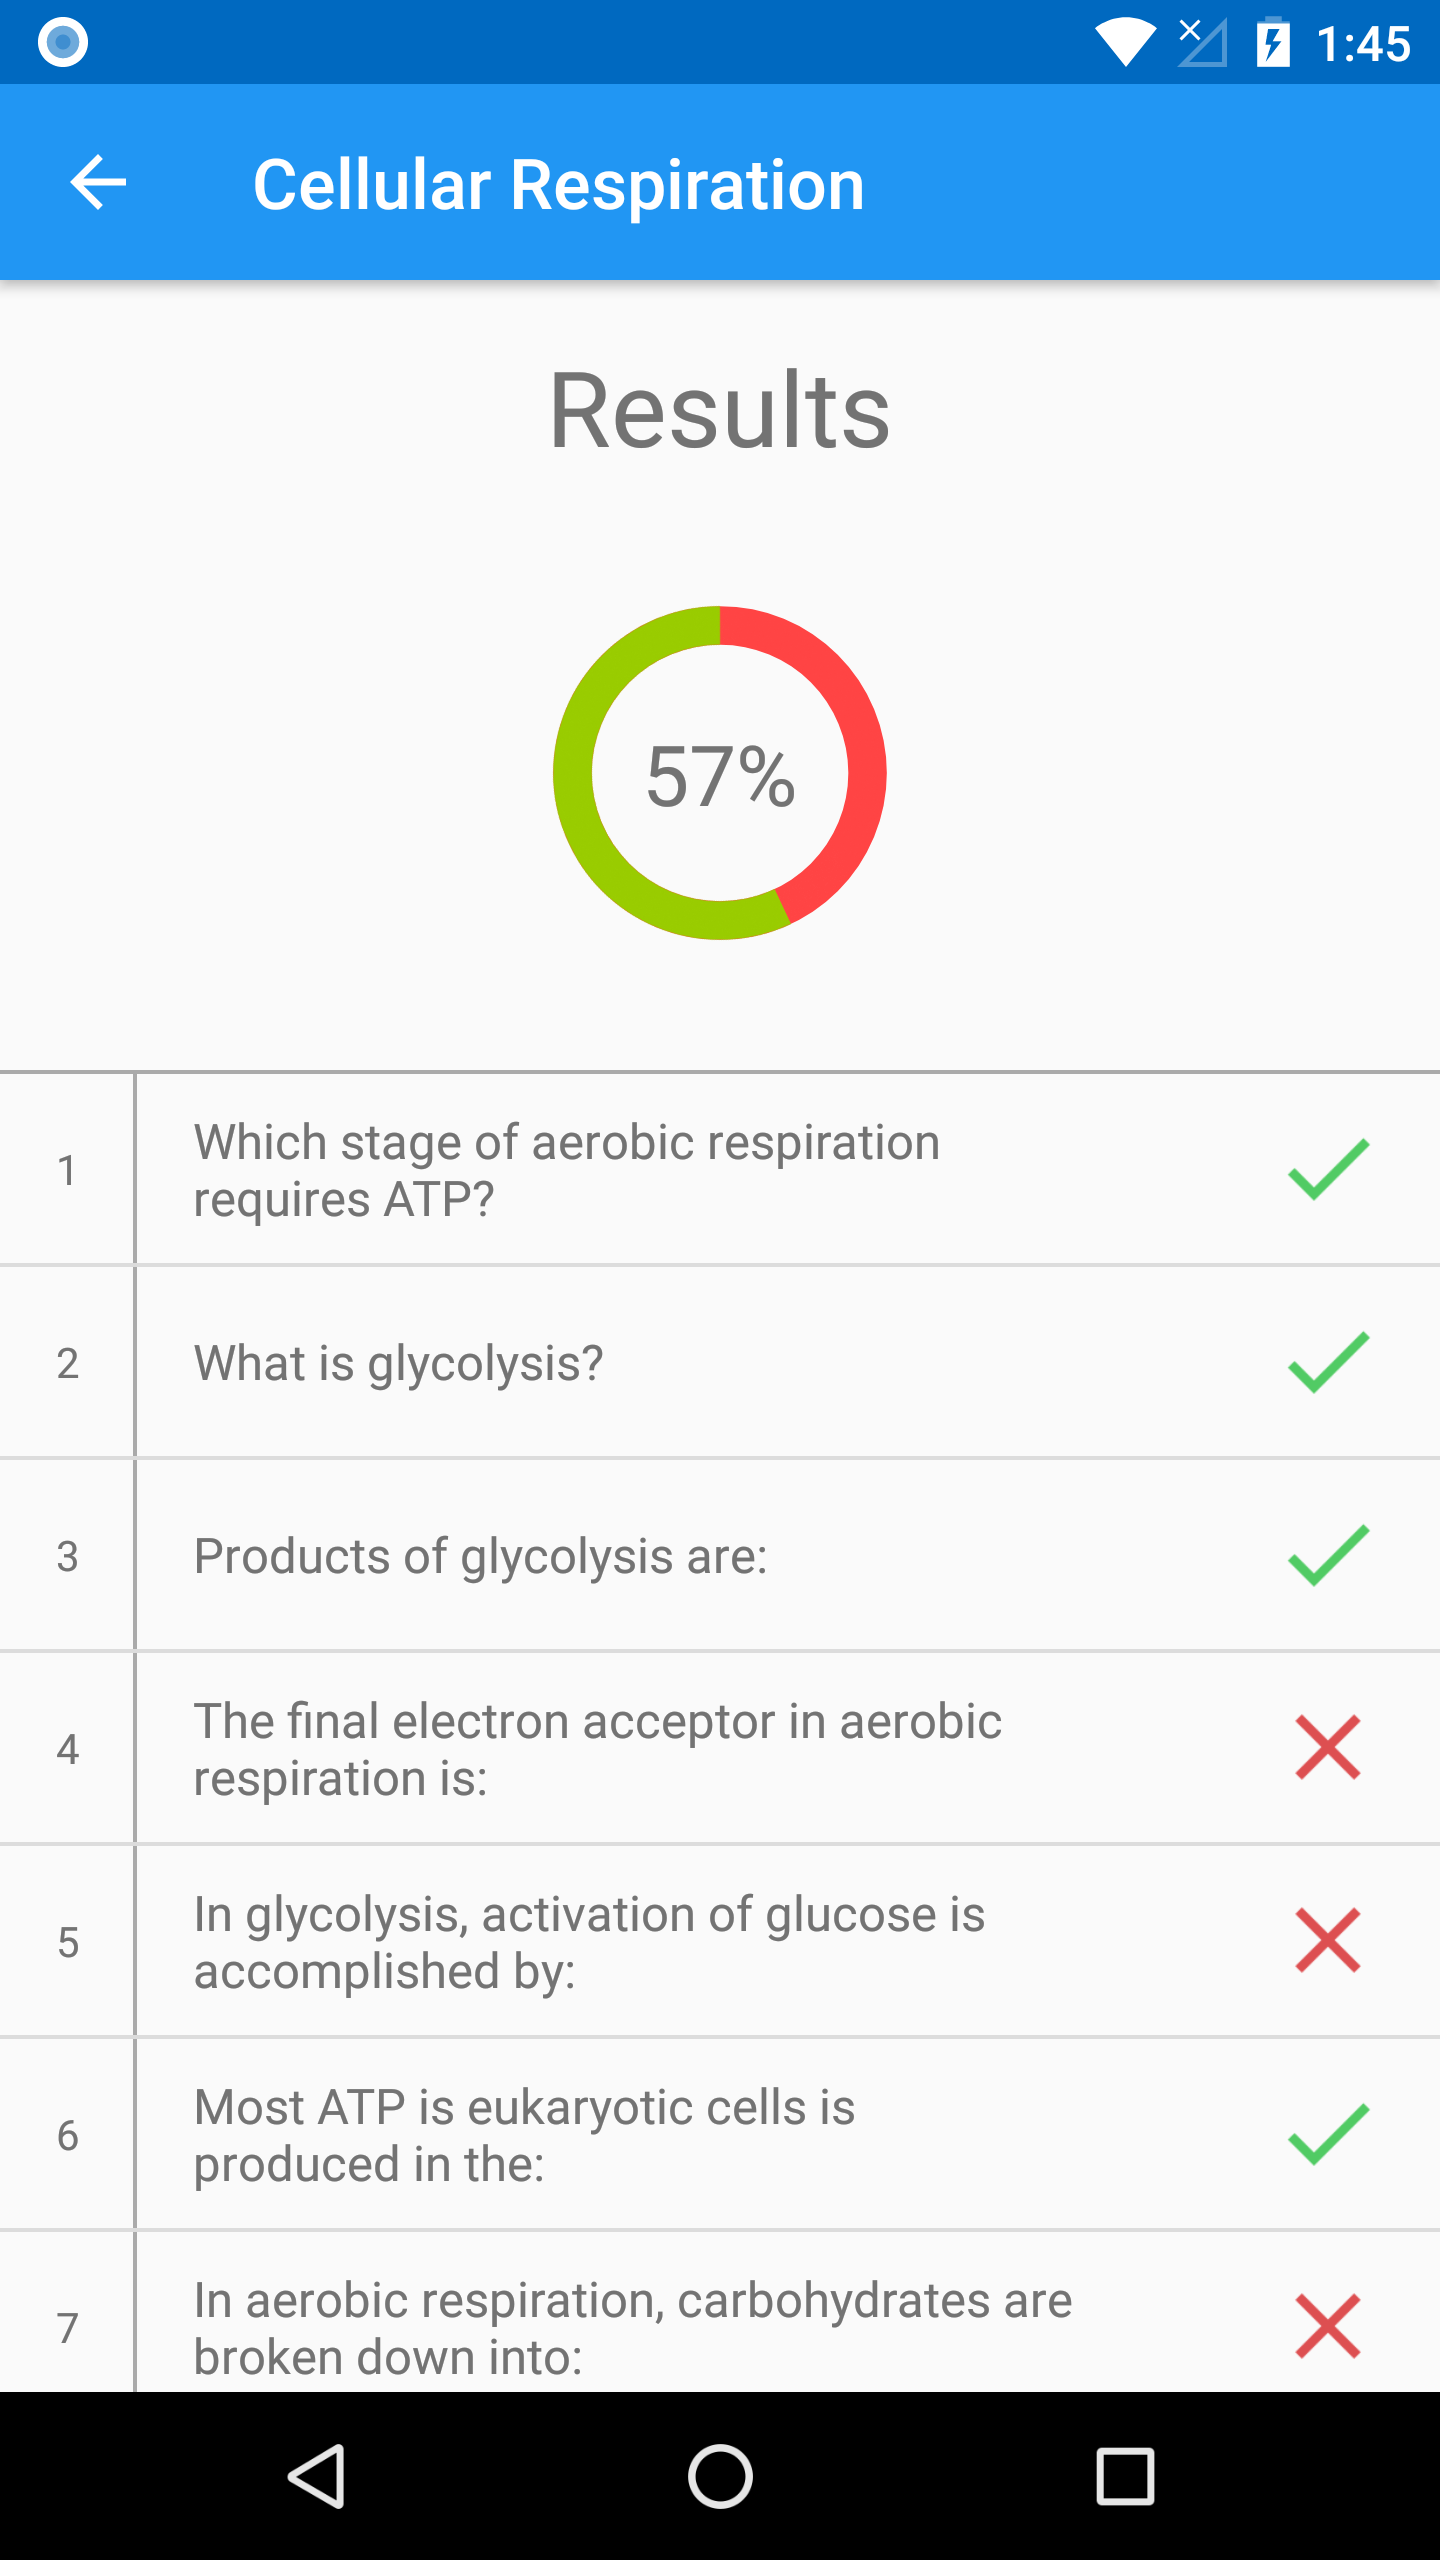Select carbohydrates are broken down into question

(x=632, y=2326)
